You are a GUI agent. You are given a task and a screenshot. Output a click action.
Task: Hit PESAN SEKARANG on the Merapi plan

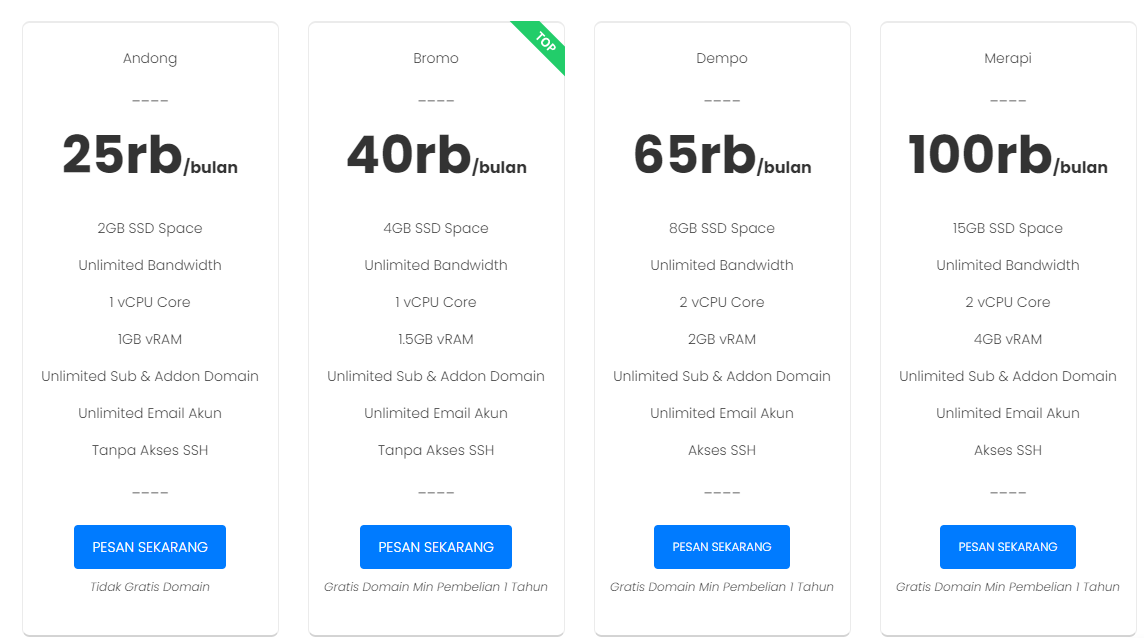[x=1008, y=547]
